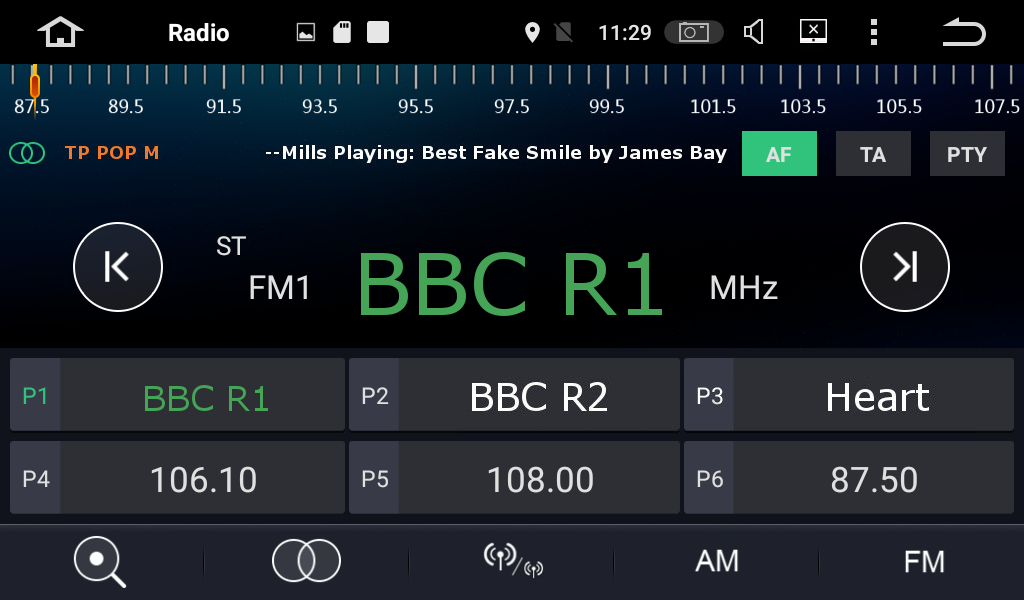Switch to the FM band
Image resolution: width=1024 pixels, height=600 pixels.
point(923,562)
